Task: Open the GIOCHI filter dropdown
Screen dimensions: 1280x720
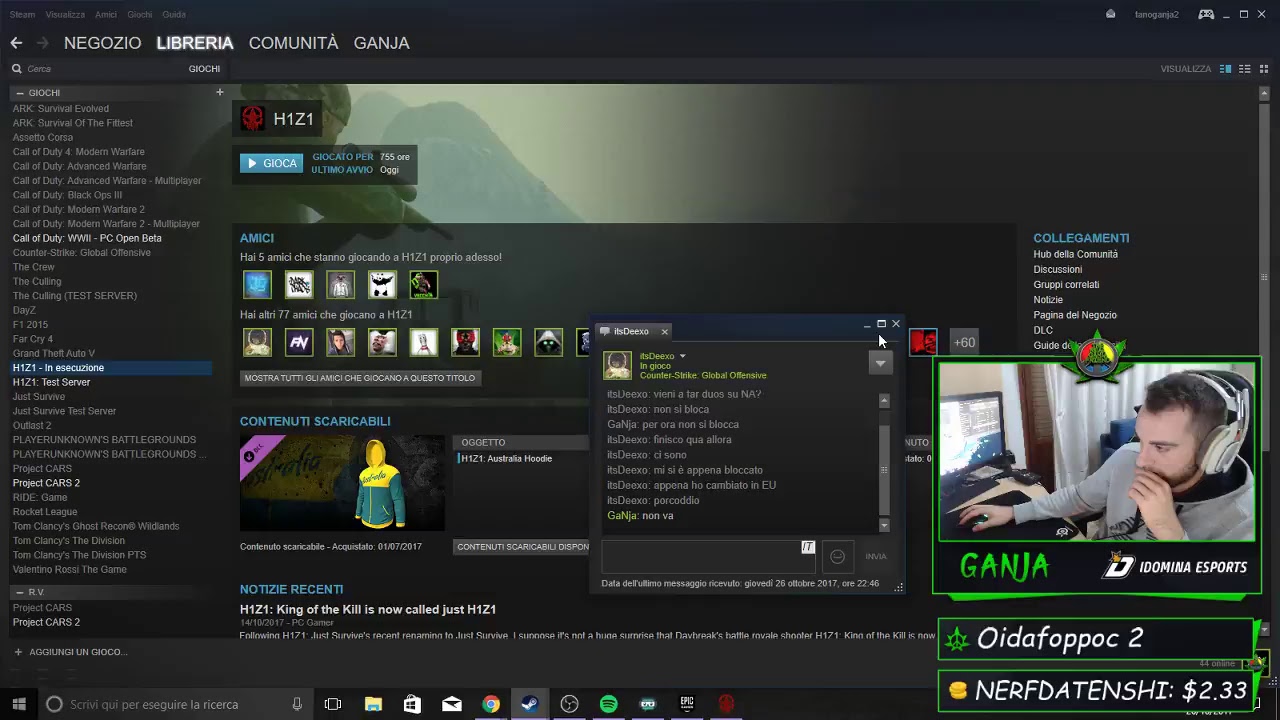Action: coord(204,69)
